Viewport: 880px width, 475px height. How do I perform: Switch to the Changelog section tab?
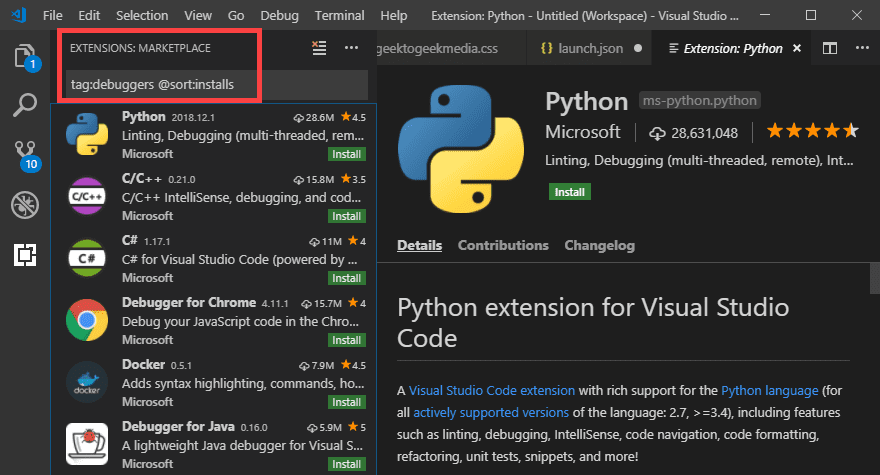click(599, 245)
